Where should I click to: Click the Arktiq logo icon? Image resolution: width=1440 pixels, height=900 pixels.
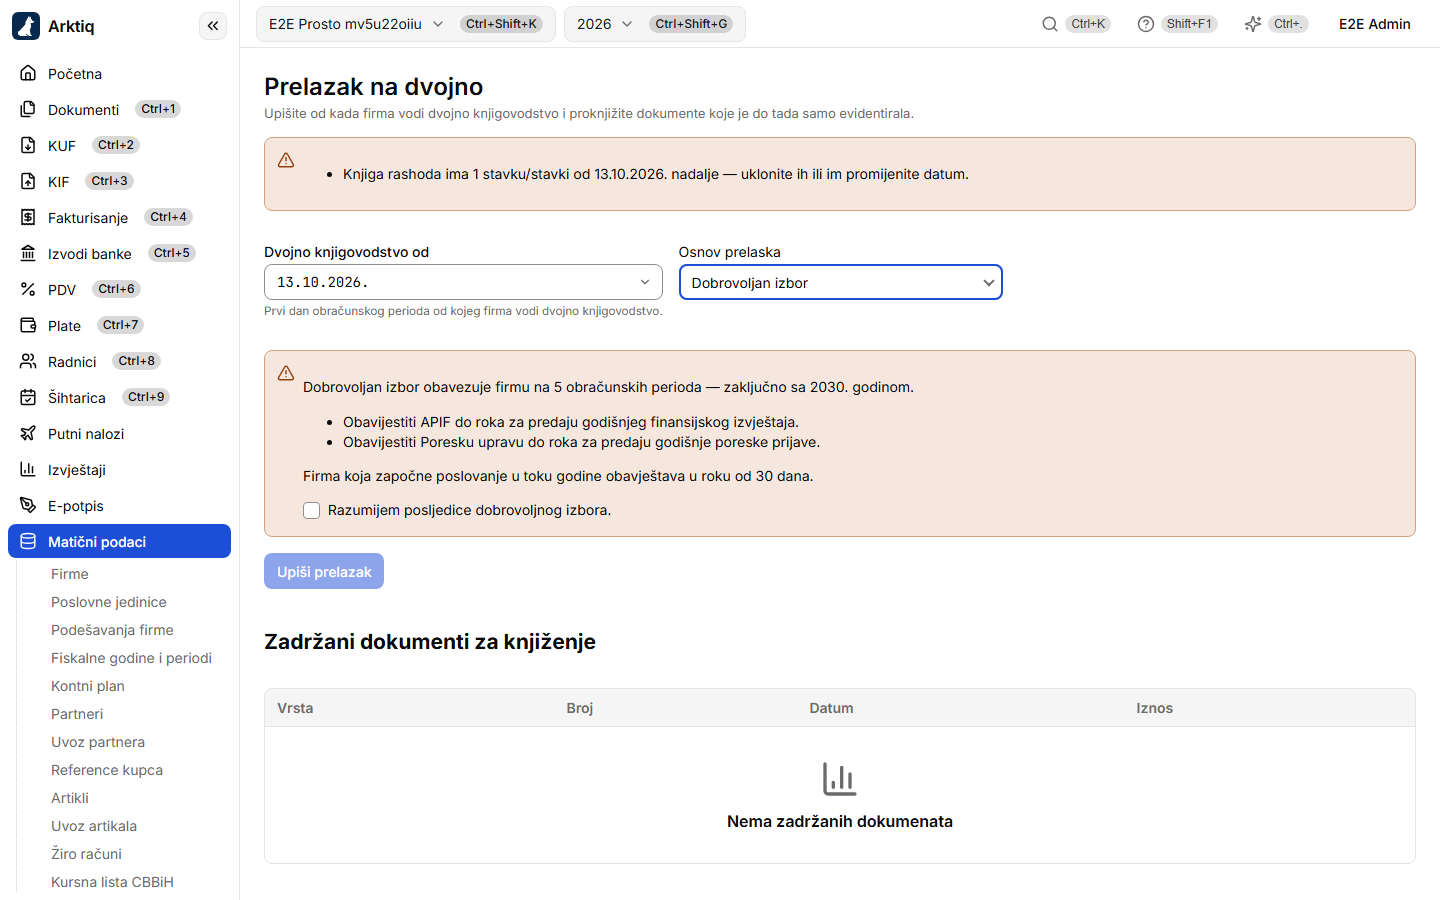pyautogui.click(x=26, y=26)
